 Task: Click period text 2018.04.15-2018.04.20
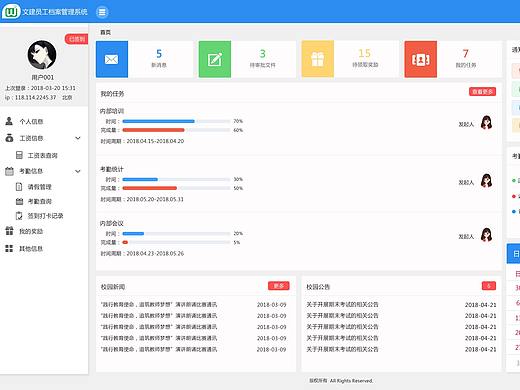155,141
